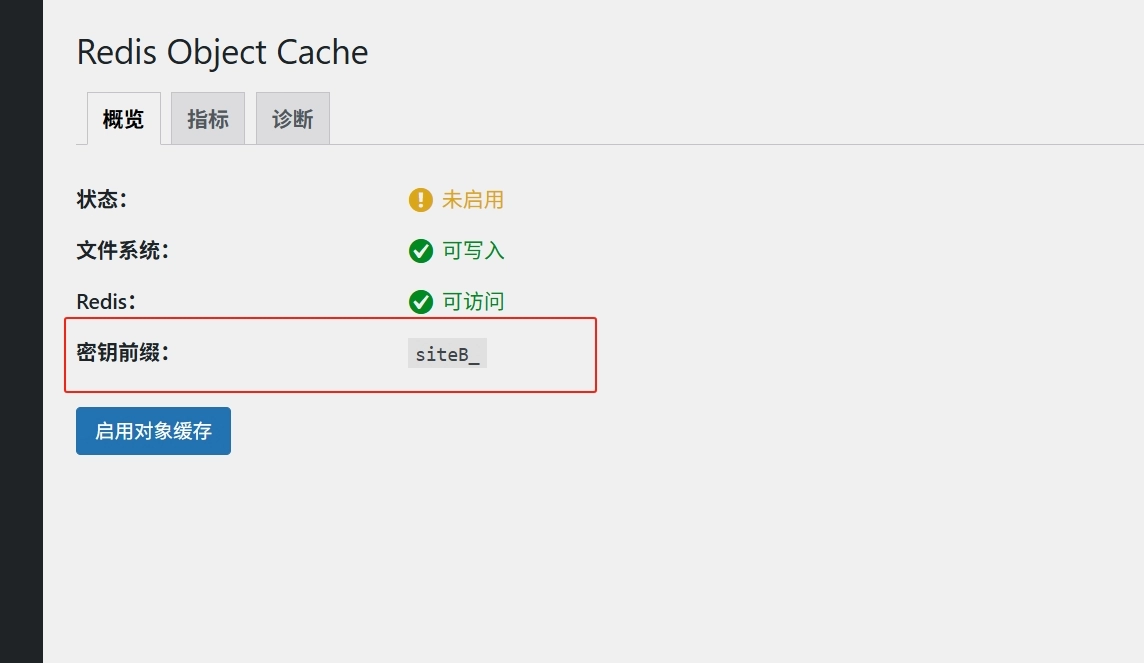Click the empty space inside the red box right of siteB_

pyautogui.click(x=540, y=354)
